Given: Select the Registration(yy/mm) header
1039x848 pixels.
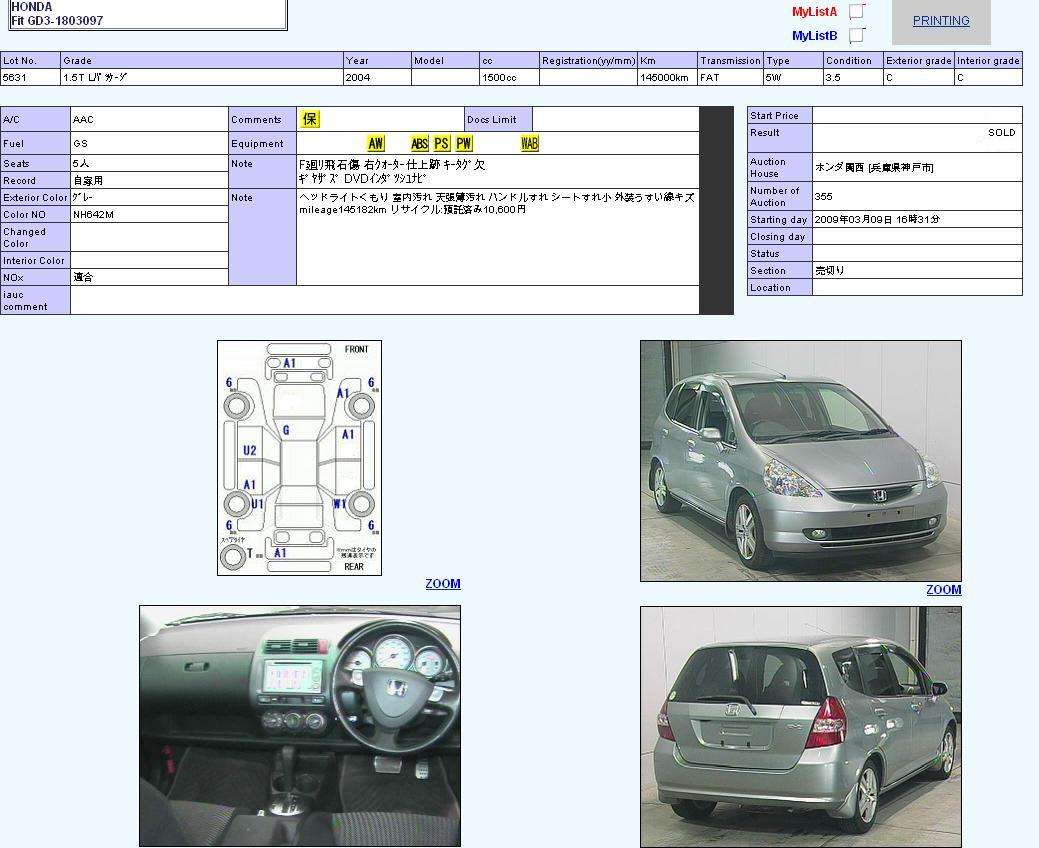Looking at the screenshot, I should tap(588, 60).
